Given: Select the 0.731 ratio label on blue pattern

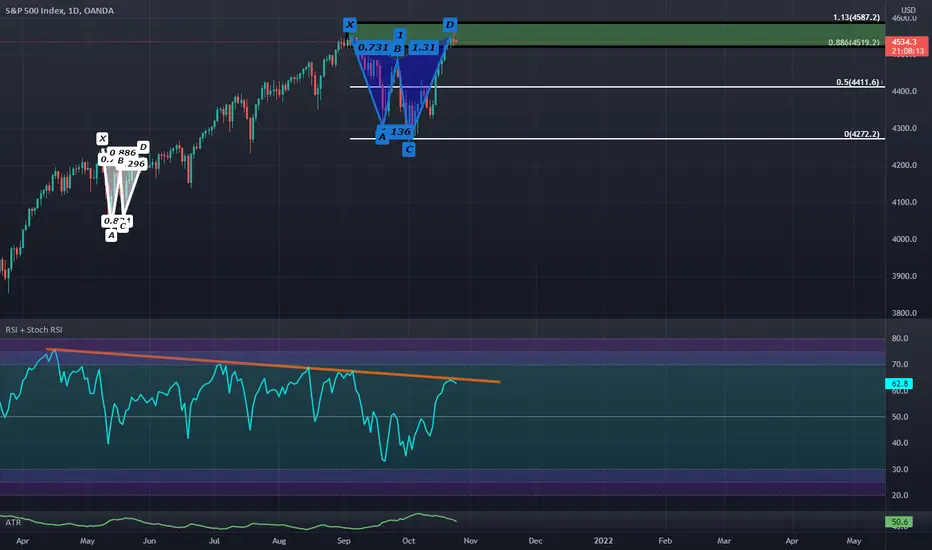Looking at the screenshot, I should [x=373, y=48].
